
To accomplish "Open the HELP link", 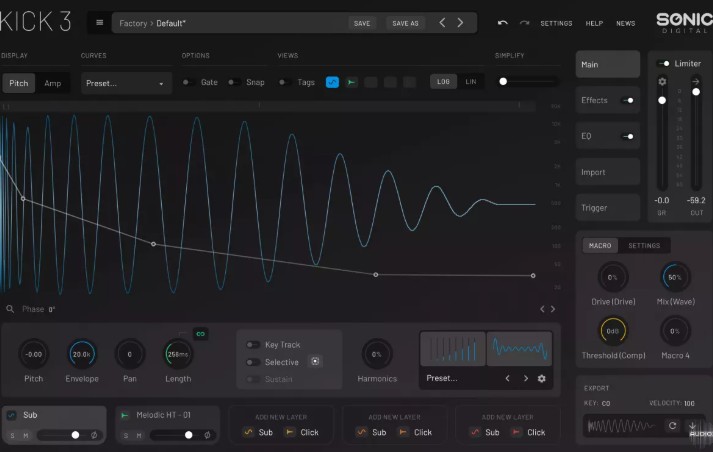I will click(x=594, y=23).
